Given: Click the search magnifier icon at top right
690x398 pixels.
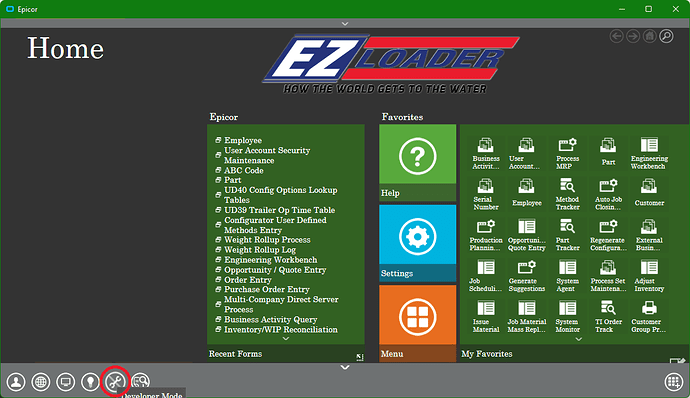Looking at the screenshot, I should click(x=666, y=36).
